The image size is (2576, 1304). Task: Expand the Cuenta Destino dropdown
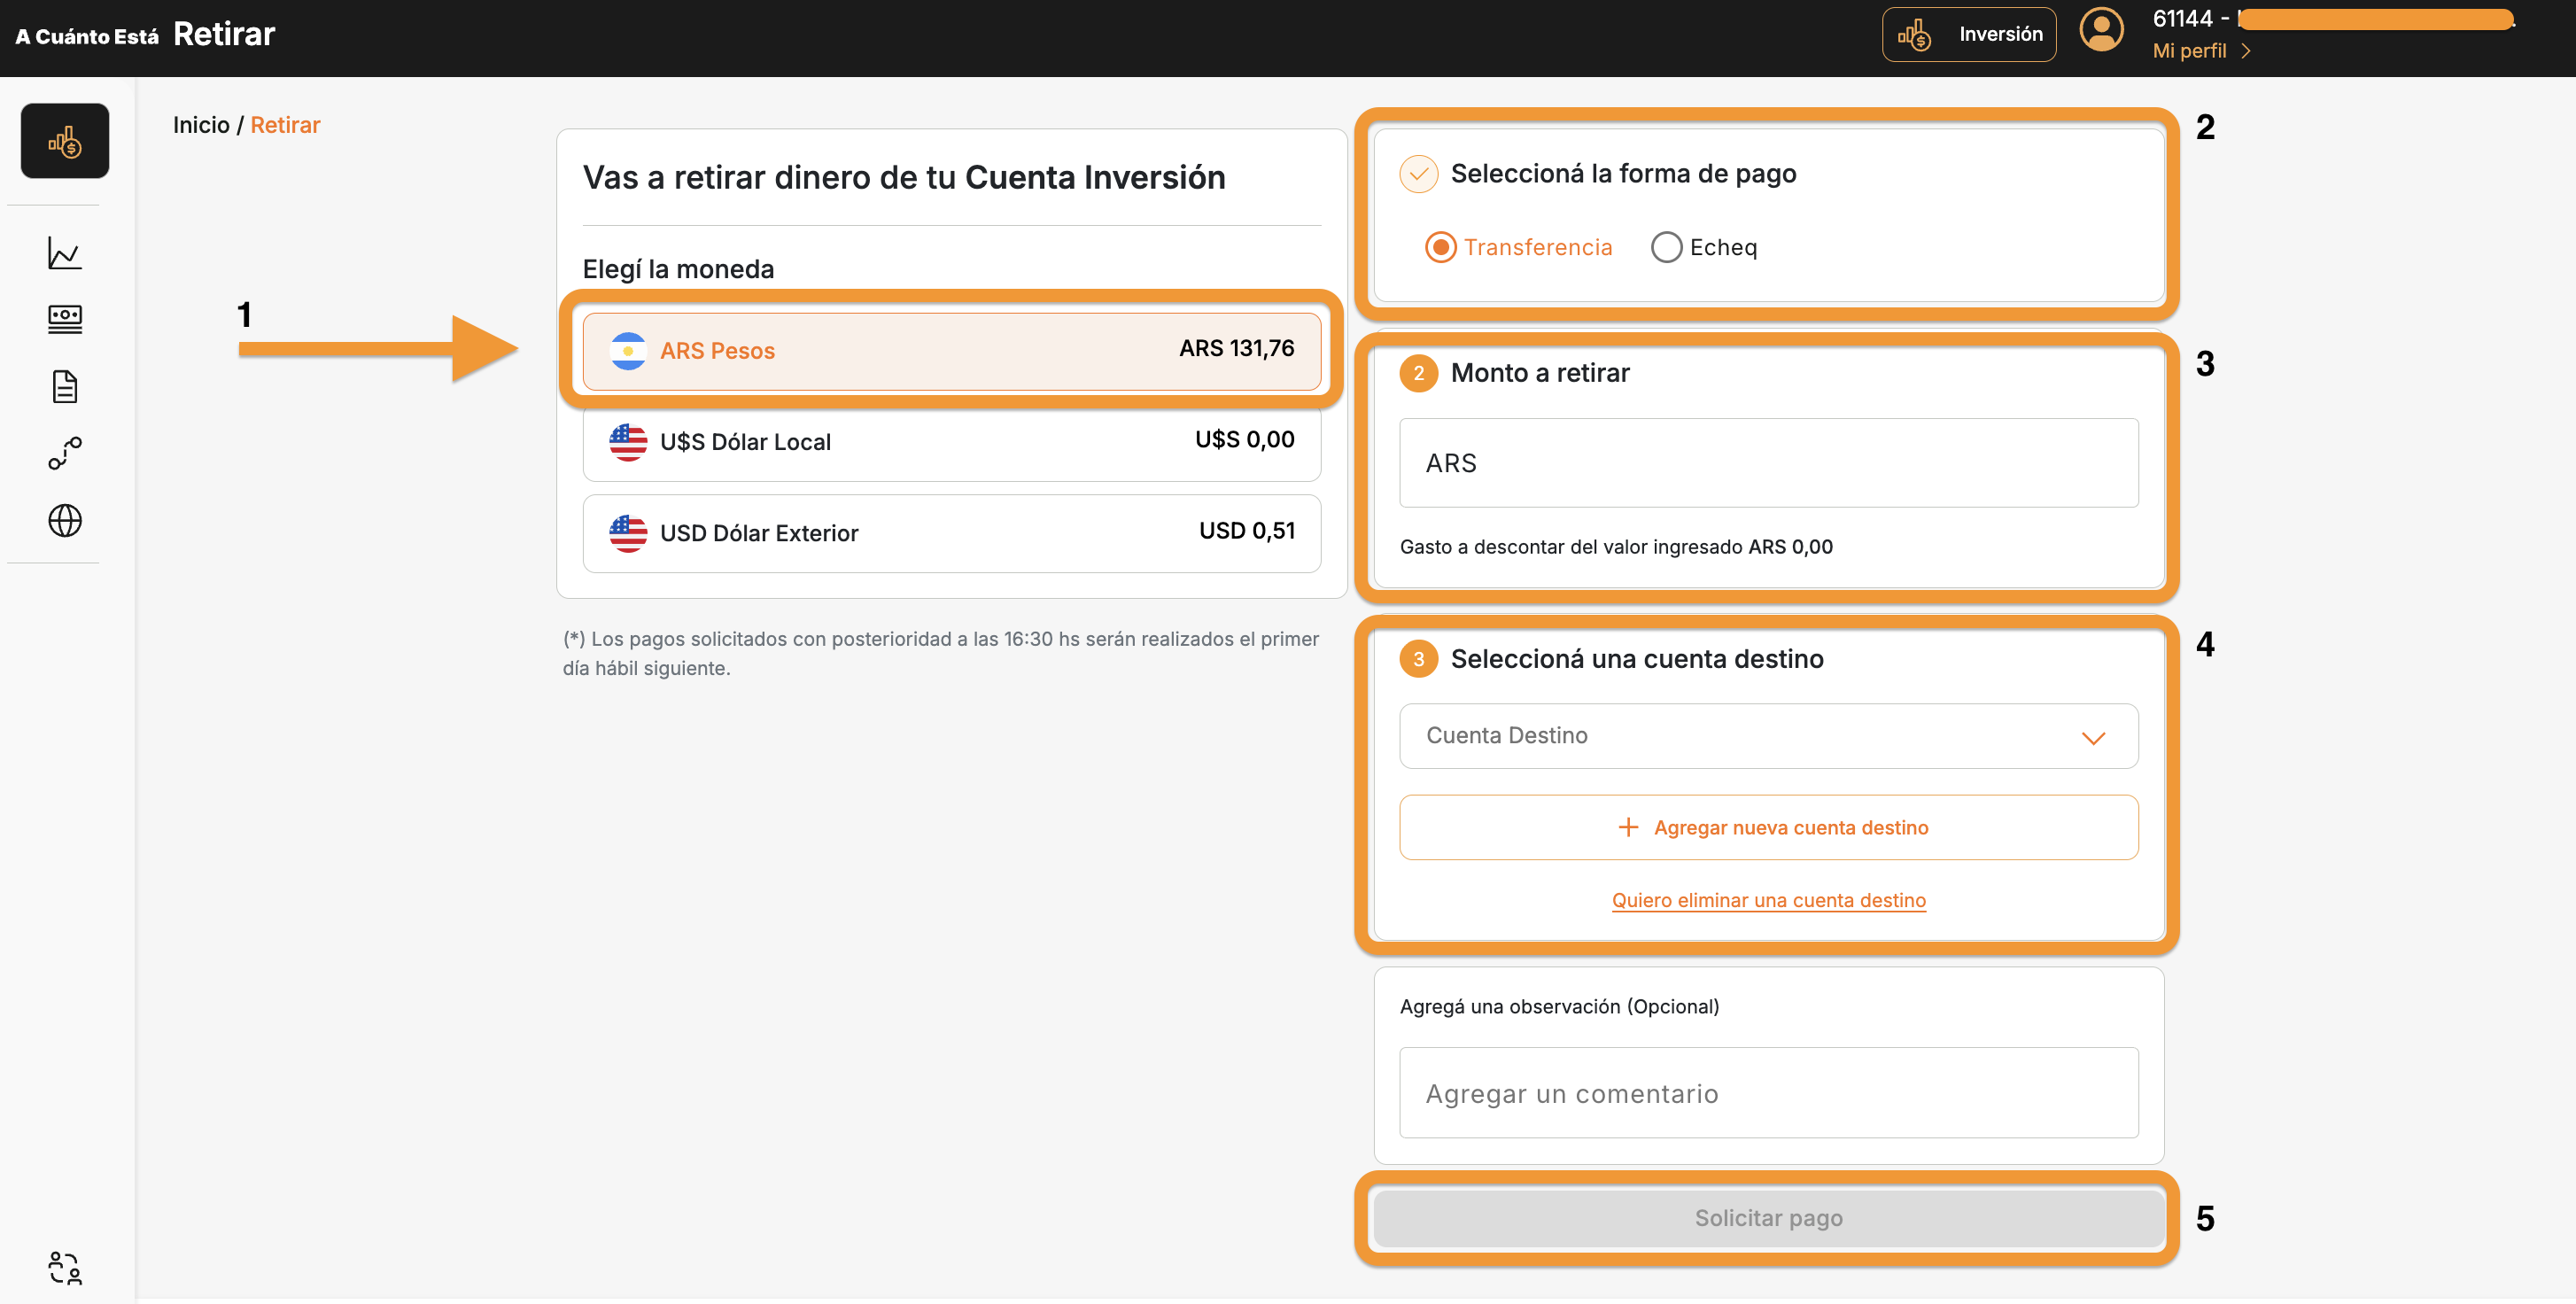1768,736
